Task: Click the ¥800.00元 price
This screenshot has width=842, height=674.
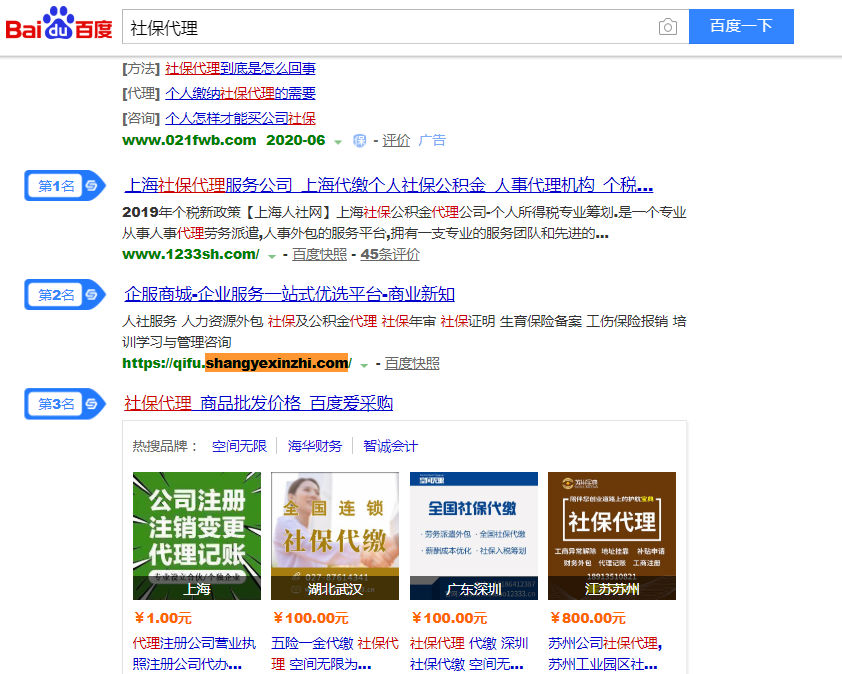Action: point(587,618)
